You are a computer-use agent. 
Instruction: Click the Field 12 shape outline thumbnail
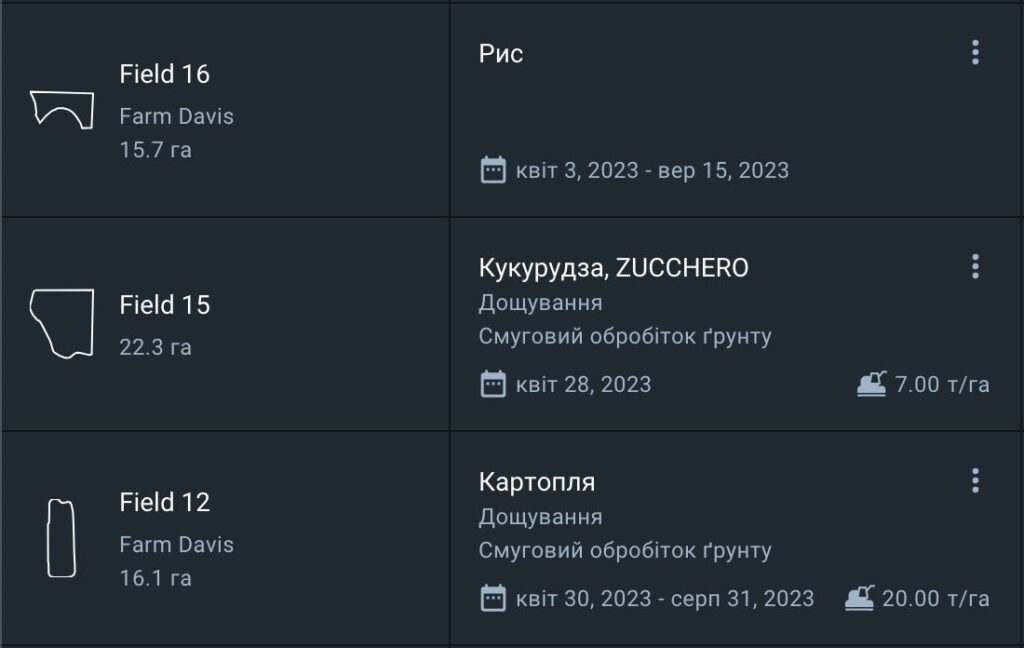pos(61,538)
